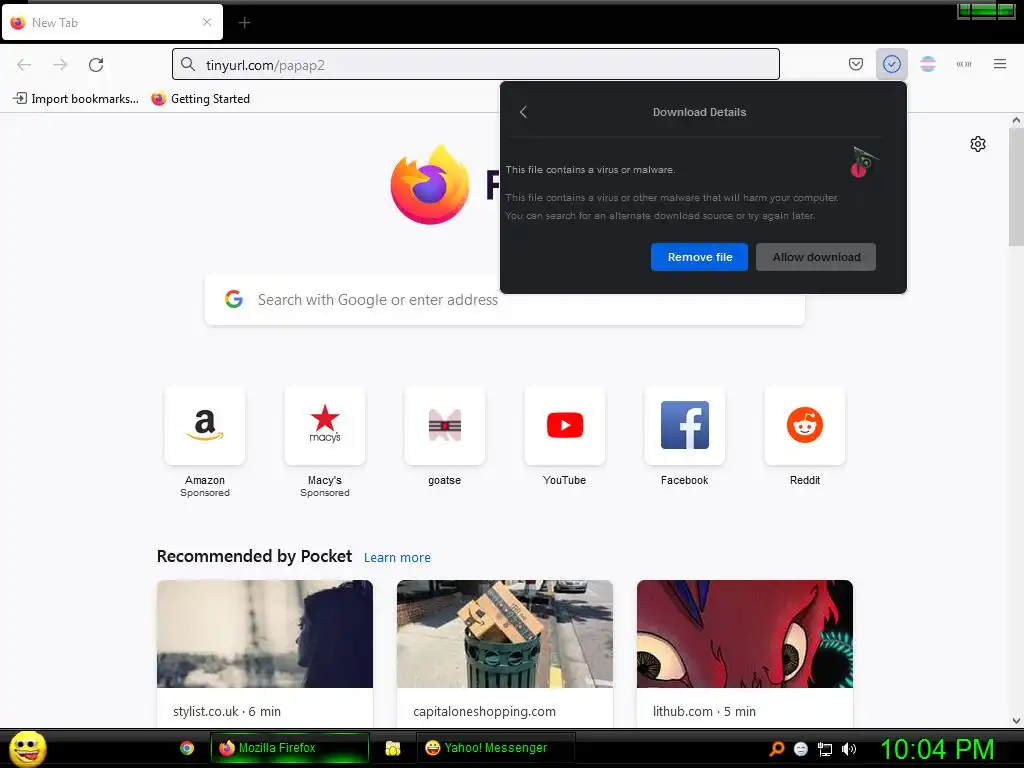This screenshot has width=1024, height=768.
Task: Click the tinyurl.com address bar
Action: (x=476, y=64)
